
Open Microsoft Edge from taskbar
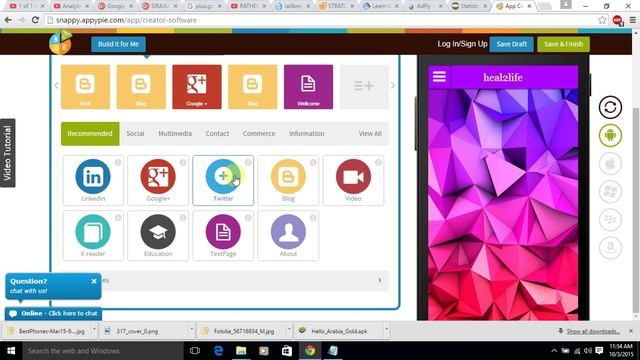tap(218, 351)
